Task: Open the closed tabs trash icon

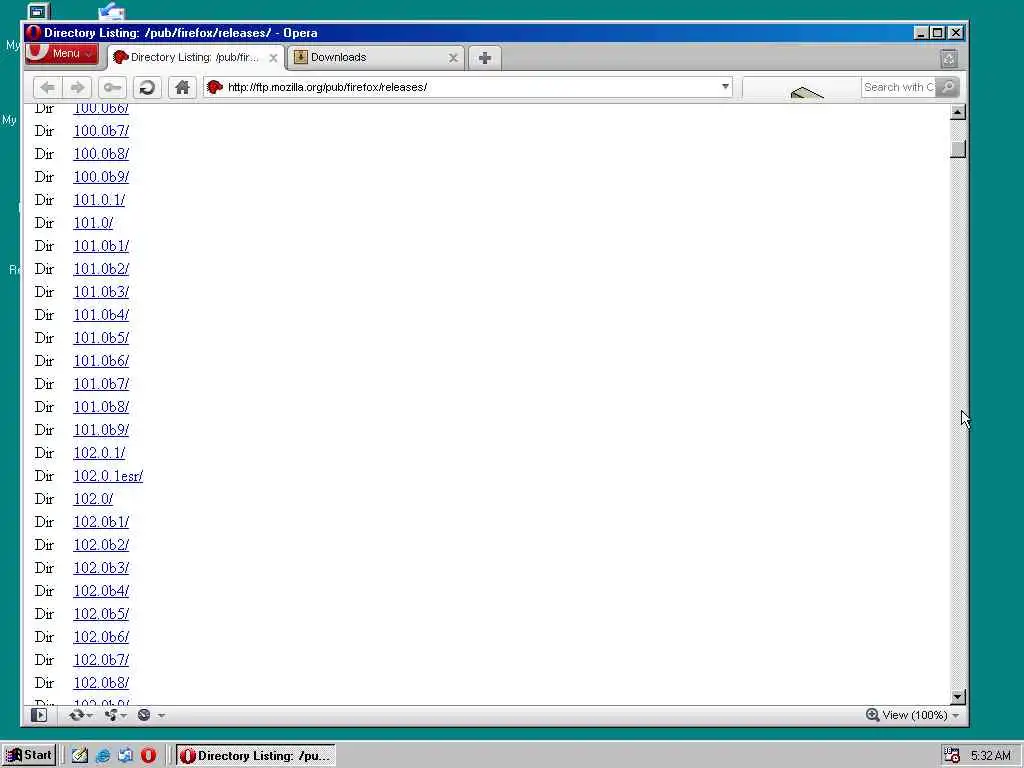Action: point(949,59)
